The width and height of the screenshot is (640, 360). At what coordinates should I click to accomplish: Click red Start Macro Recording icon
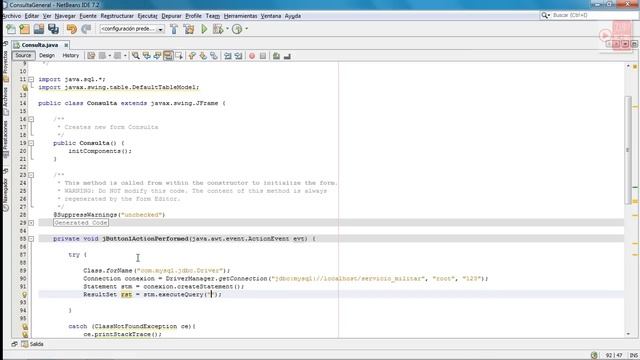click(x=252, y=56)
